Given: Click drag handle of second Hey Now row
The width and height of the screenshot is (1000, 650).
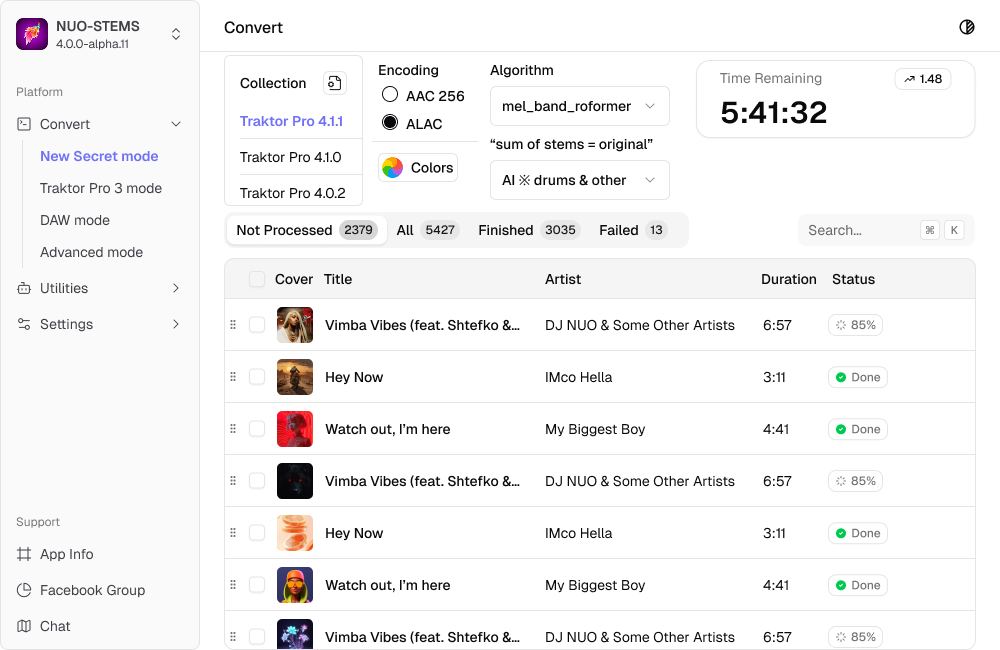Looking at the screenshot, I should click(x=233, y=533).
